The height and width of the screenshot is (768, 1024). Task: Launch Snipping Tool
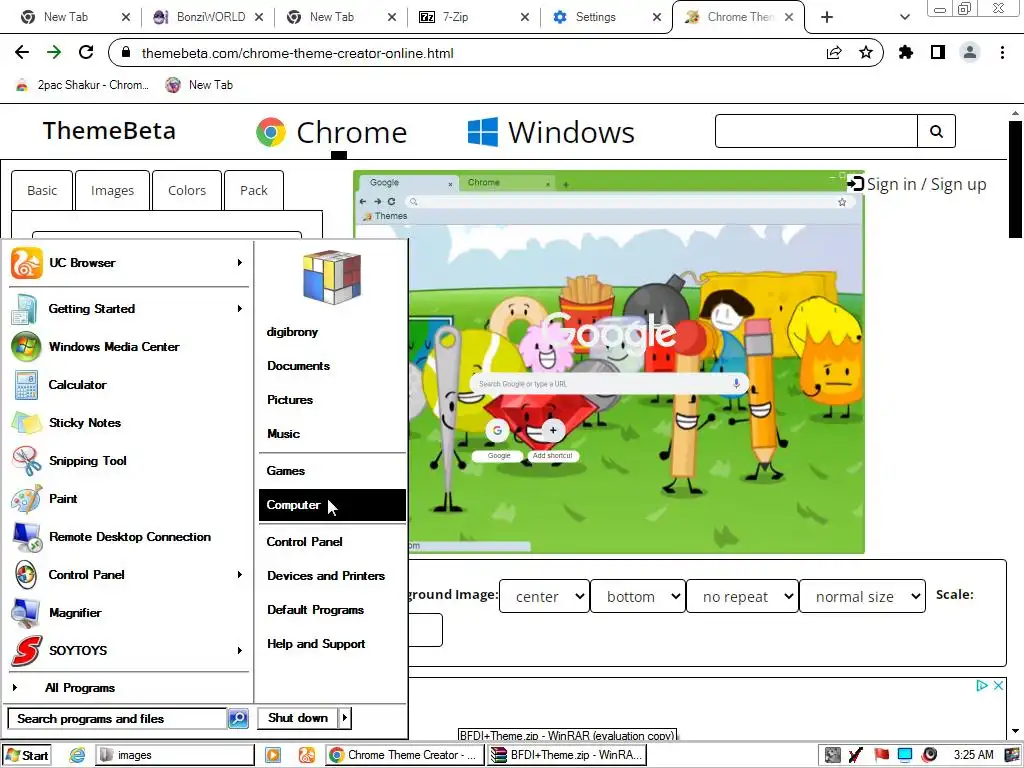pos(128,460)
